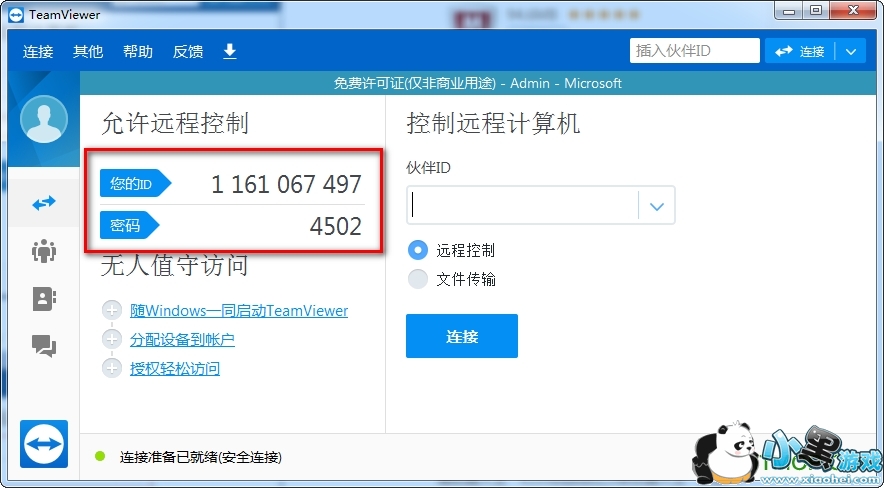Viewport: 884px width, 488px height.
Task: Click your ID 1 161 067 497
Action: click(286, 184)
